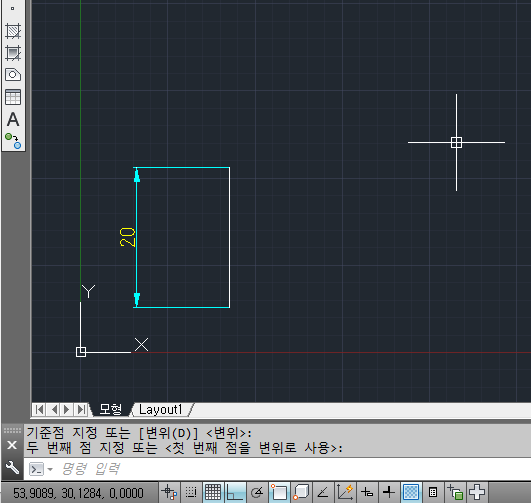The image size is (531, 503).
Task: Toggle Snap Mode in status bar
Action: pos(191,492)
